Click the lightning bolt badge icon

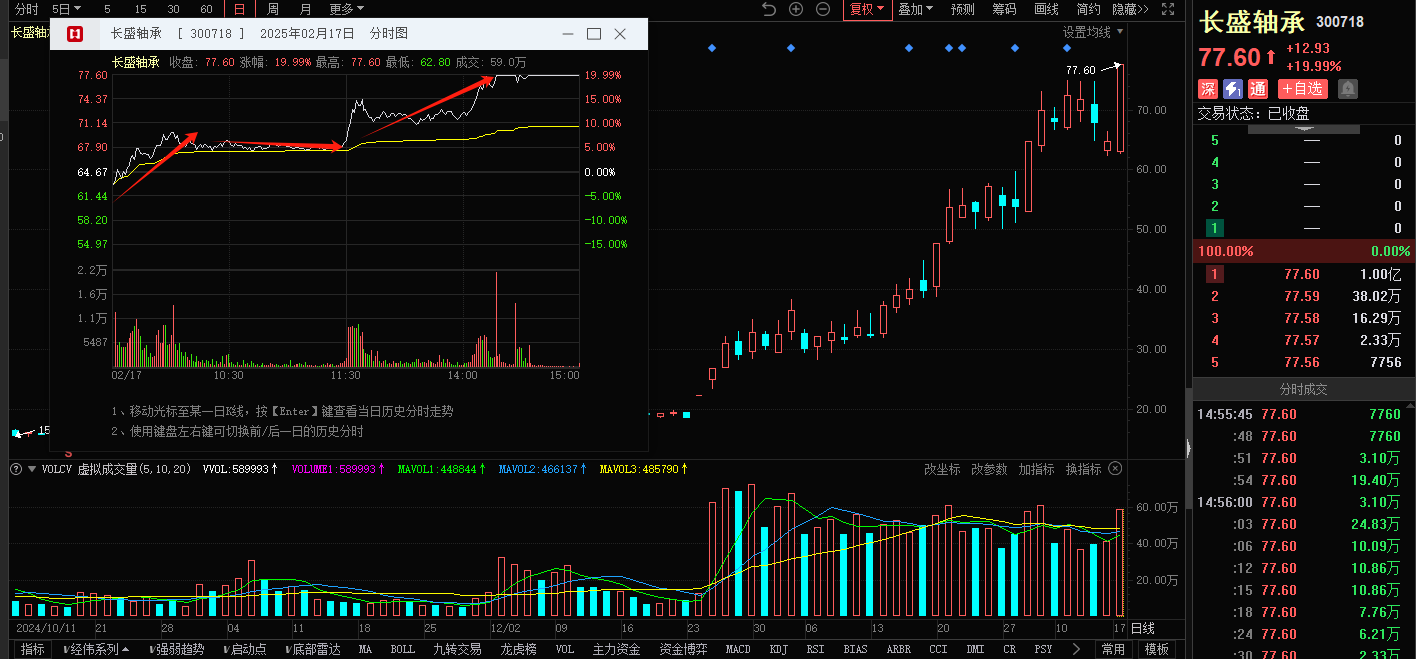click(1233, 89)
